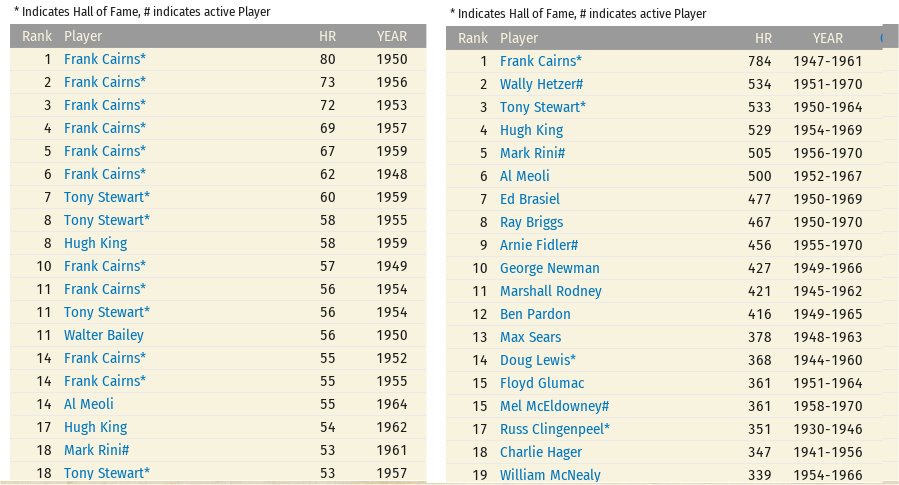Select the Charlie Hager link
Screen dimensions: 899x485
[x=539, y=452]
